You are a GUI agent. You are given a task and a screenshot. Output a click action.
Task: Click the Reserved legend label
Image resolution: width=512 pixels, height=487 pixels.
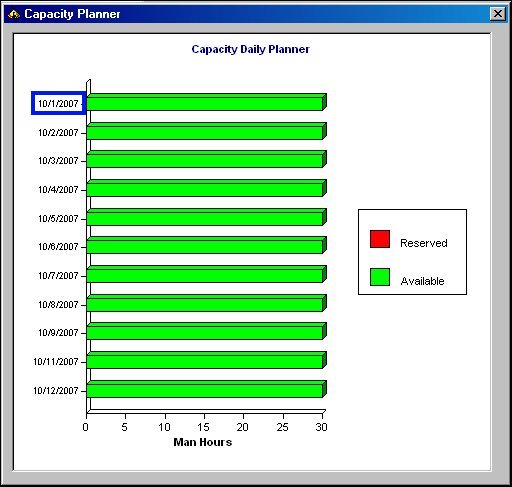tap(424, 243)
